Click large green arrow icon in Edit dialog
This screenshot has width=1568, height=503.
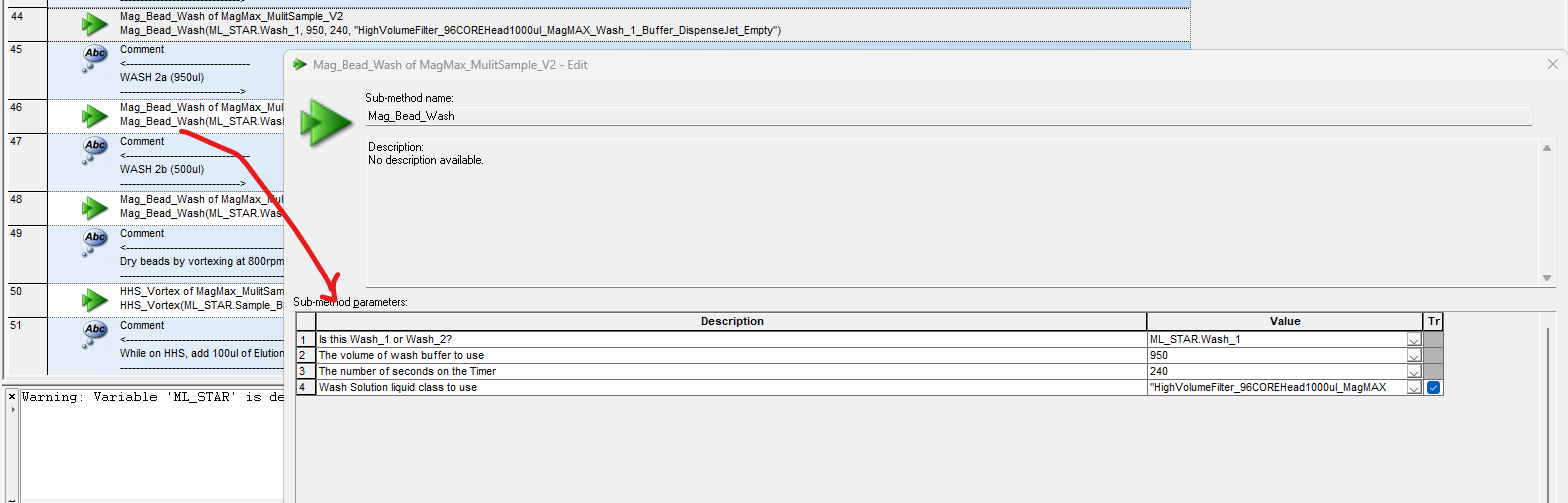pyautogui.click(x=328, y=124)
